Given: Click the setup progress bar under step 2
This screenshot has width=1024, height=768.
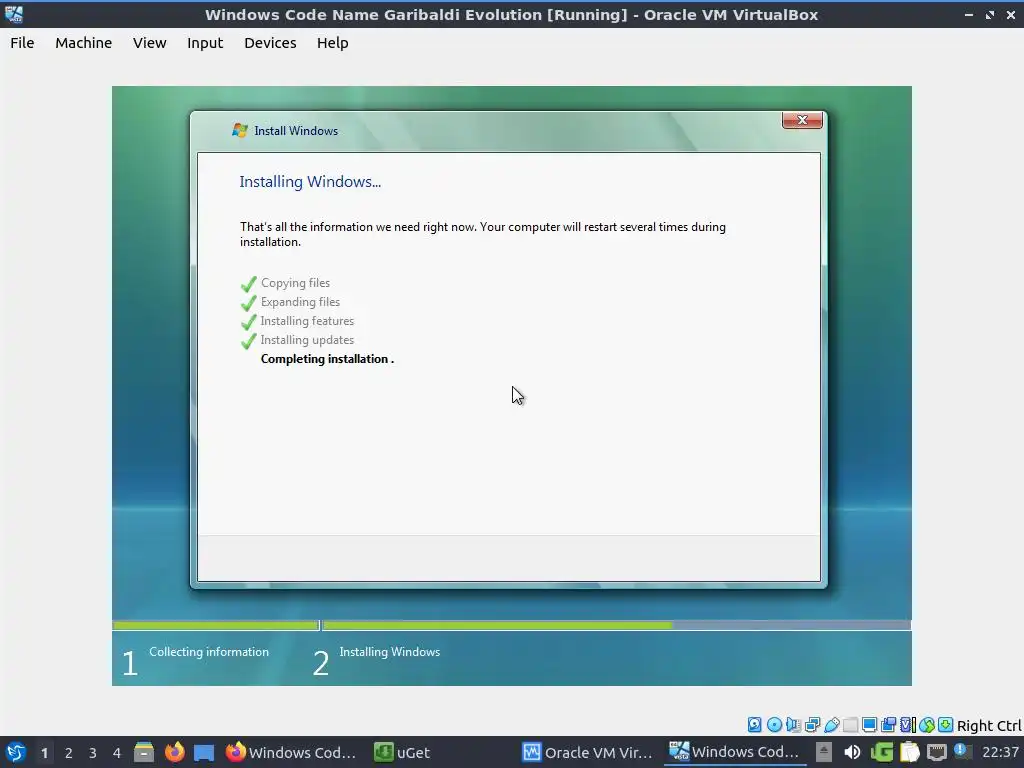Looking at the screenshot, I should pyautogui.click(x=616, y=626).
